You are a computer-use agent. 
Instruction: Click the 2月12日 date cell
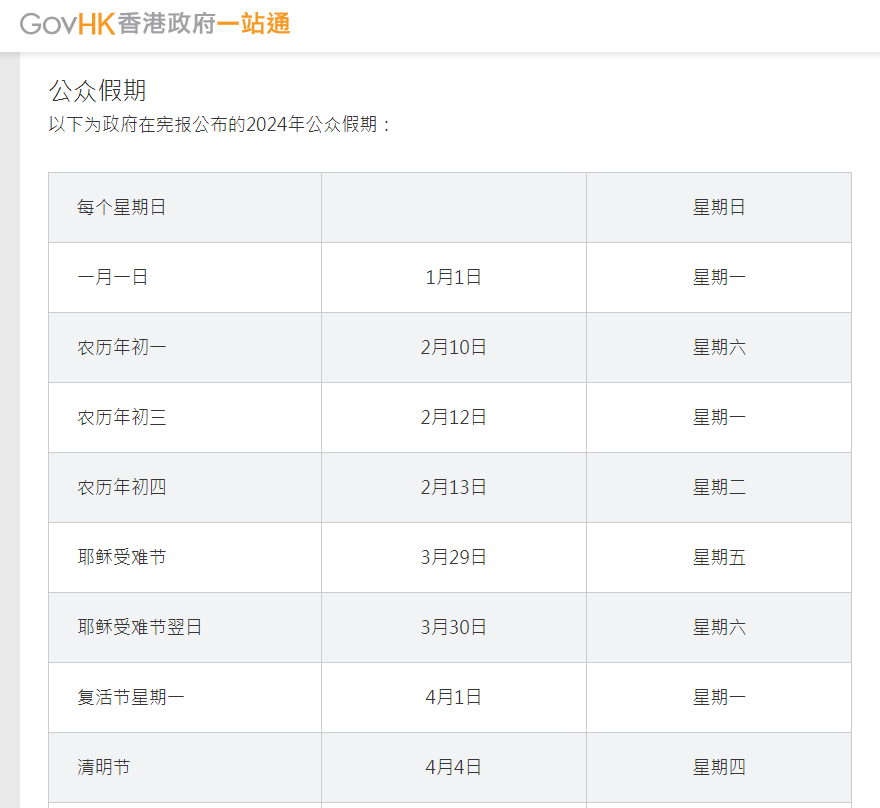click(453, 418)
